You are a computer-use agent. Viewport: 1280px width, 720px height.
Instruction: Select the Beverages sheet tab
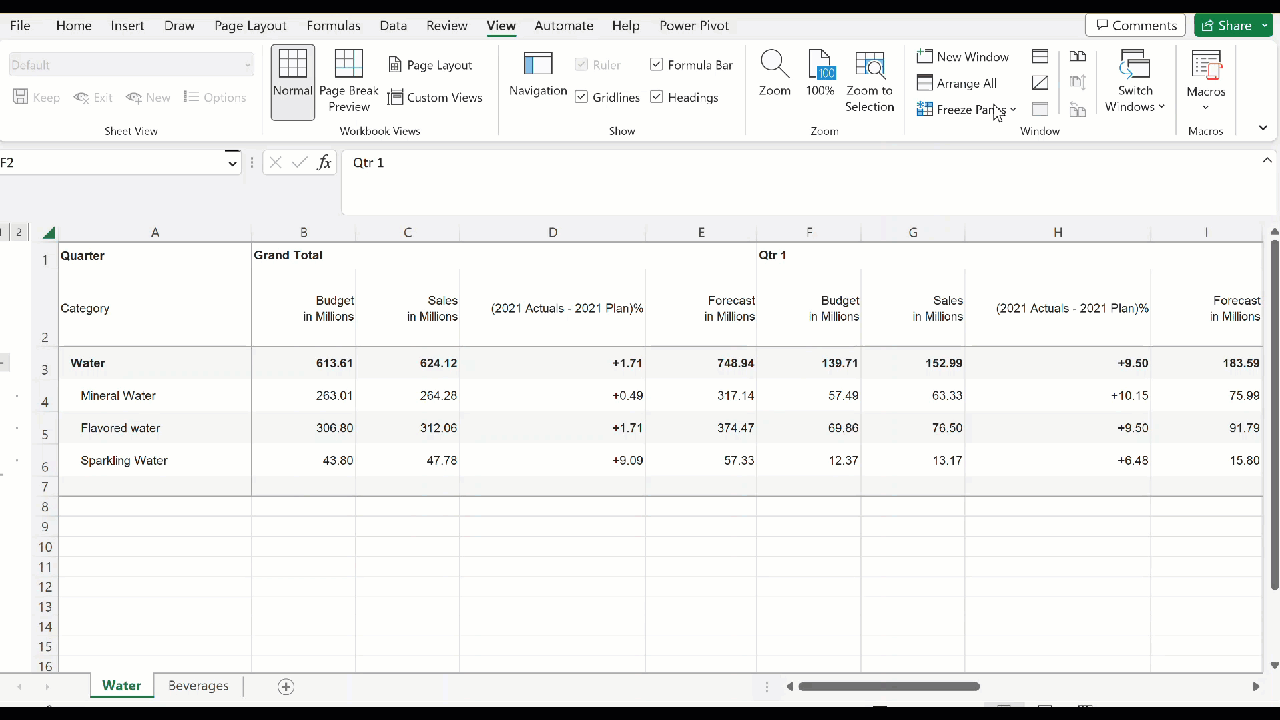pos(198,686)
